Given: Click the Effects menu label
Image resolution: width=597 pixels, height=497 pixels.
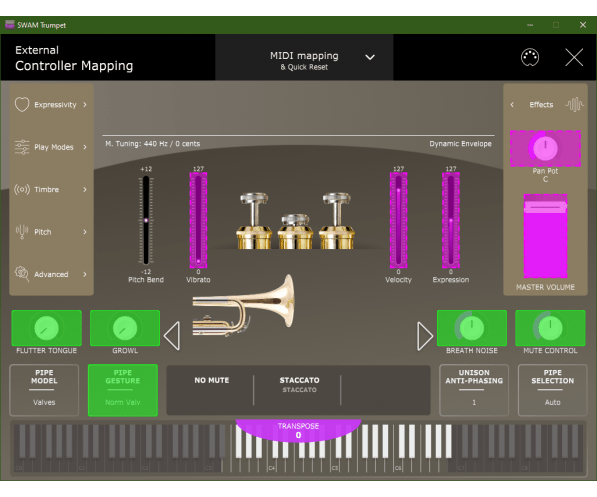Looking at the screenshot, I should click(x=541, y=104).
